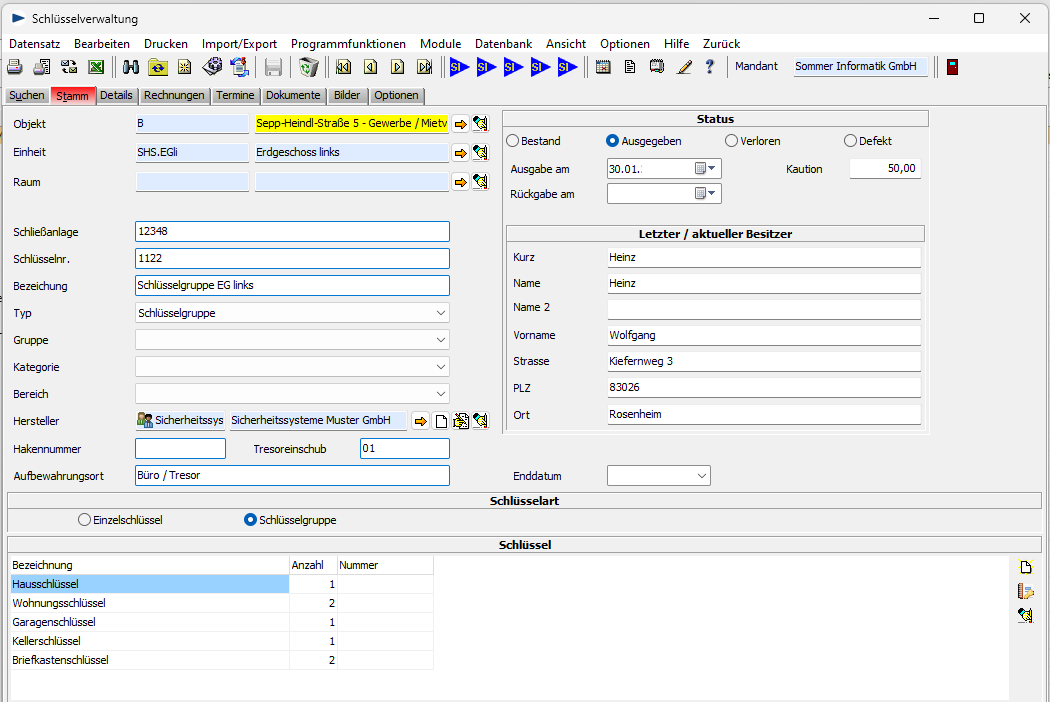Select the Verloren status radio button
This screenshot has width=1050, height=702.
[732, 141]
